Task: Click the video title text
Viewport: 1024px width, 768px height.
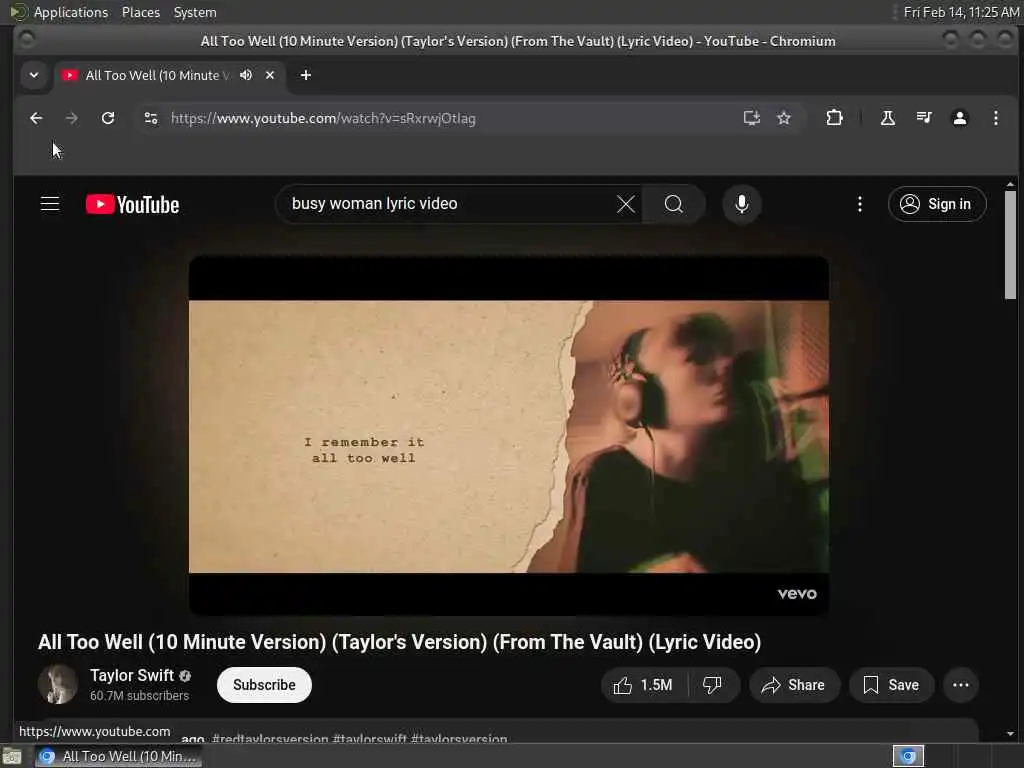Action: 400,642
